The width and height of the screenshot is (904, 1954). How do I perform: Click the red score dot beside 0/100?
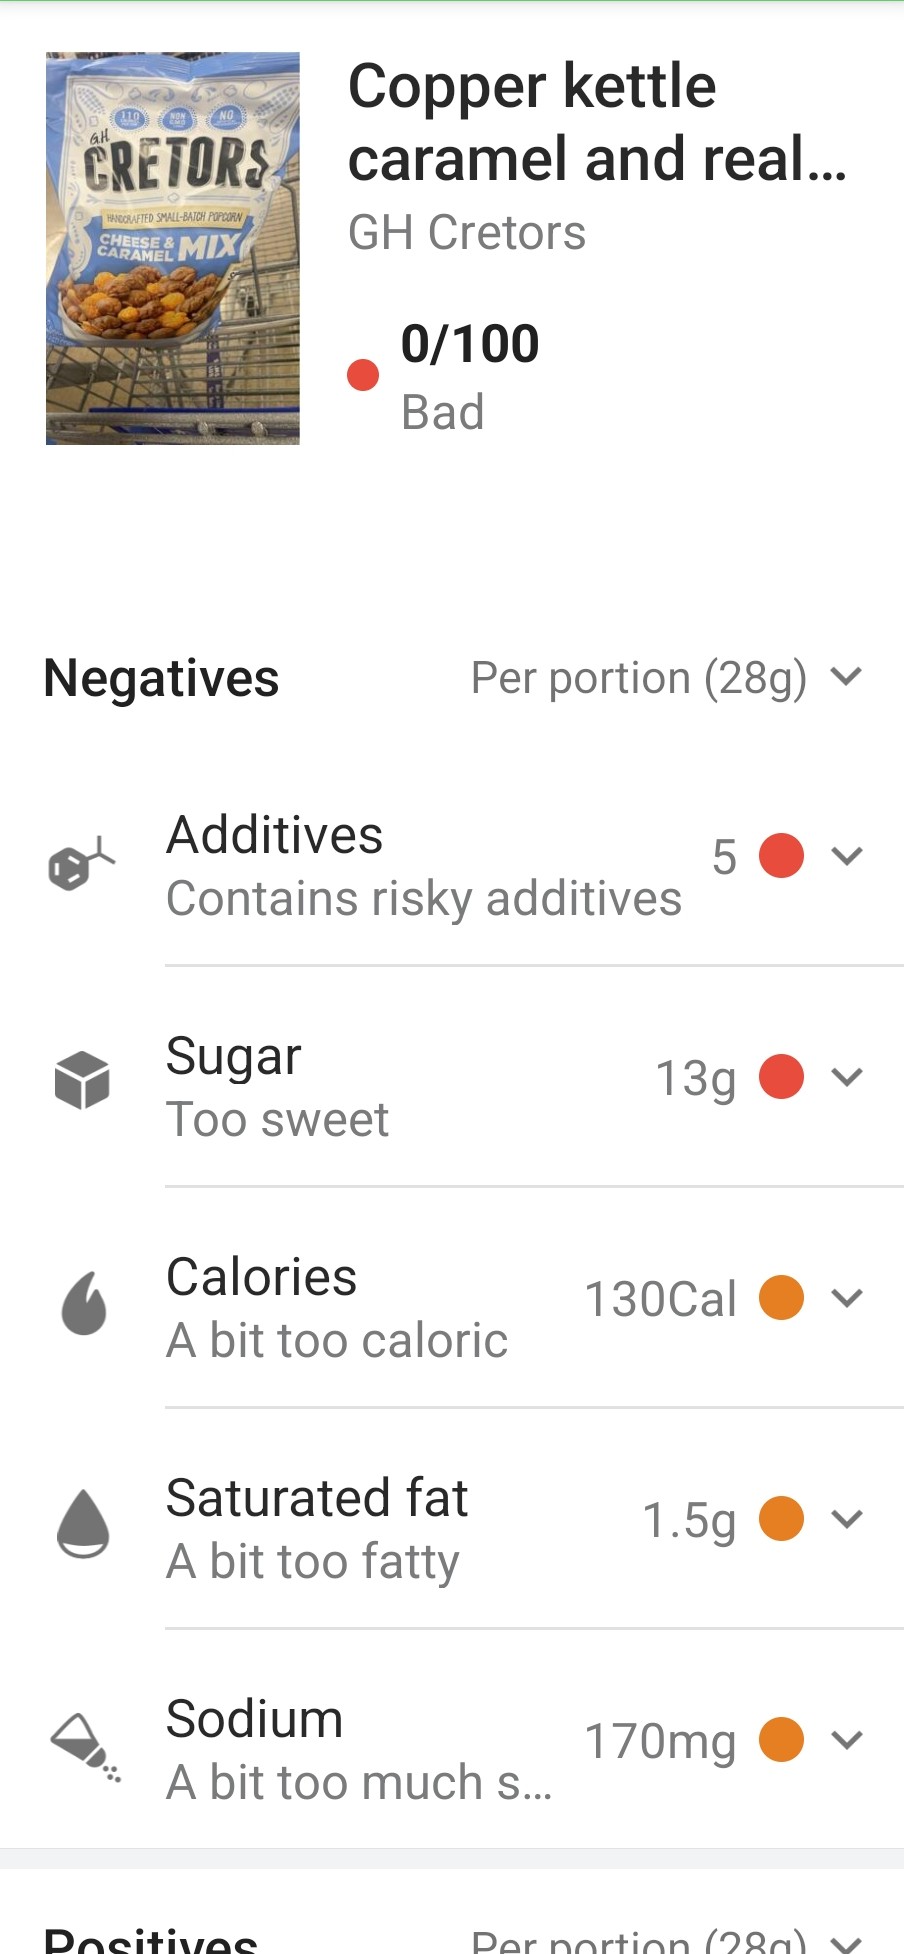[363, 375]
